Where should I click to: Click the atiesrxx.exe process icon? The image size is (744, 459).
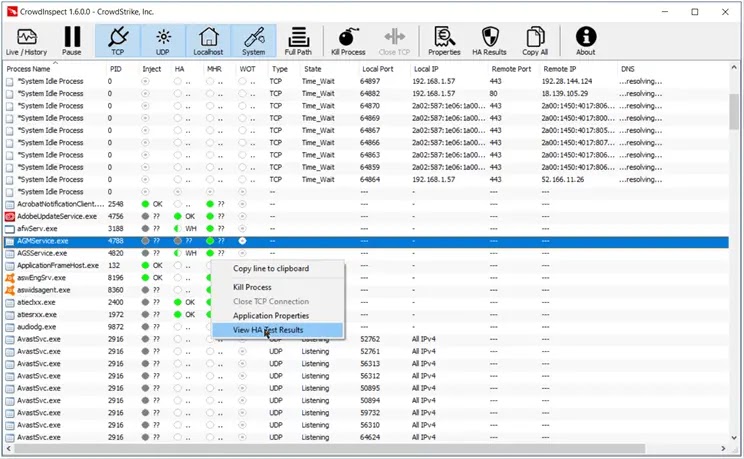(9, 315)
